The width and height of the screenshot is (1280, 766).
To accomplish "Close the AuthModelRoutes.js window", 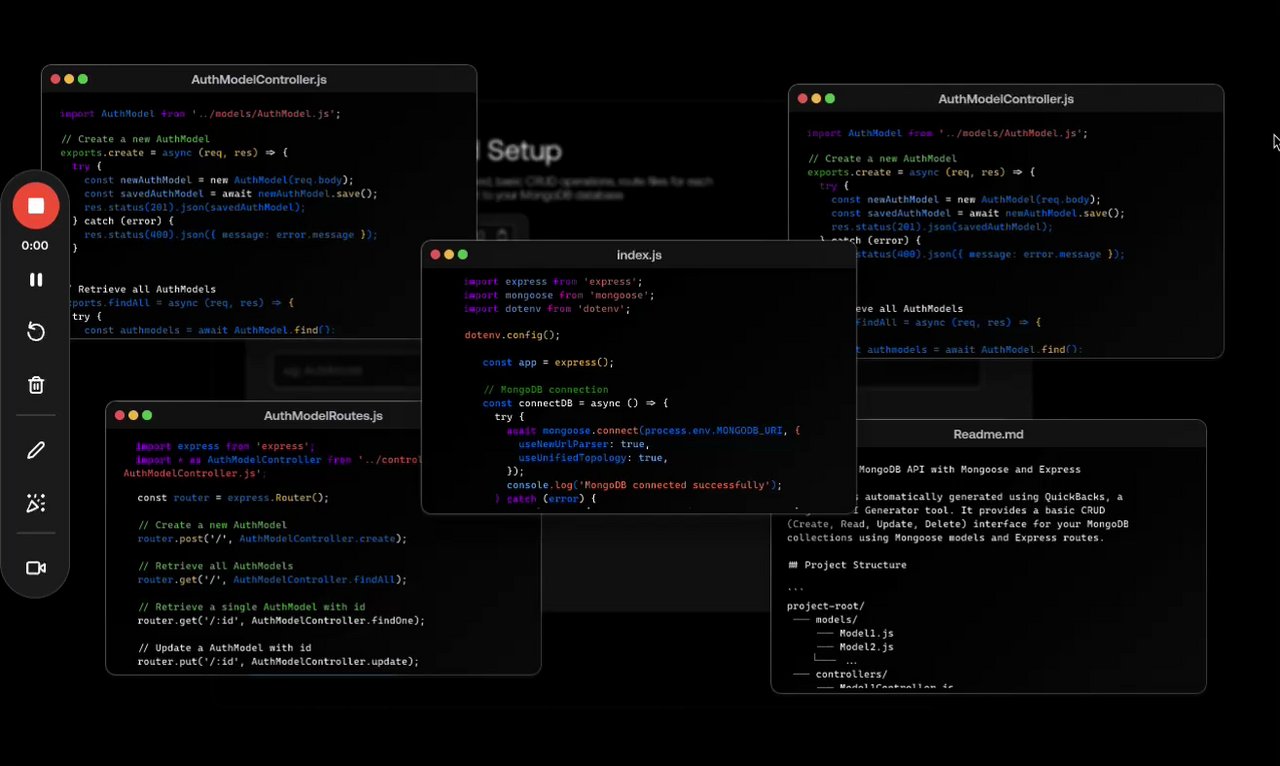I will (120, 415).
